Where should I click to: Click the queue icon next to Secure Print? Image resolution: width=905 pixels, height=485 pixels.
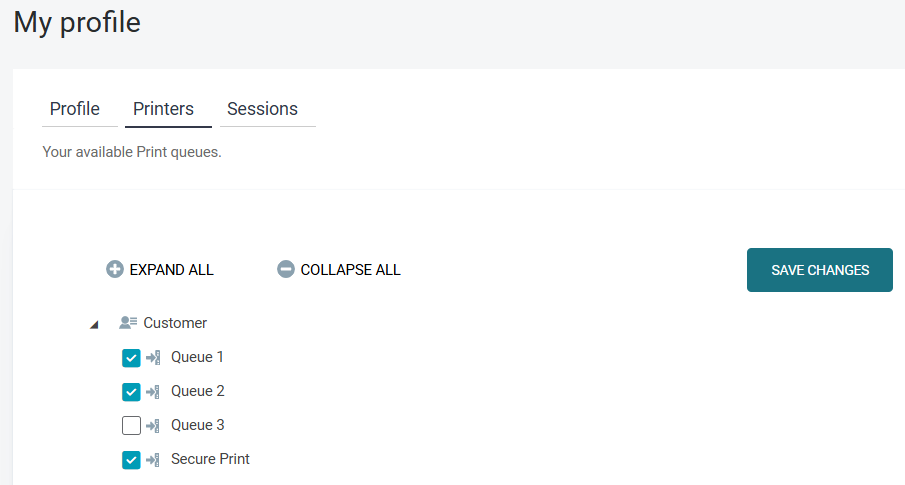(x=153, y=459)
